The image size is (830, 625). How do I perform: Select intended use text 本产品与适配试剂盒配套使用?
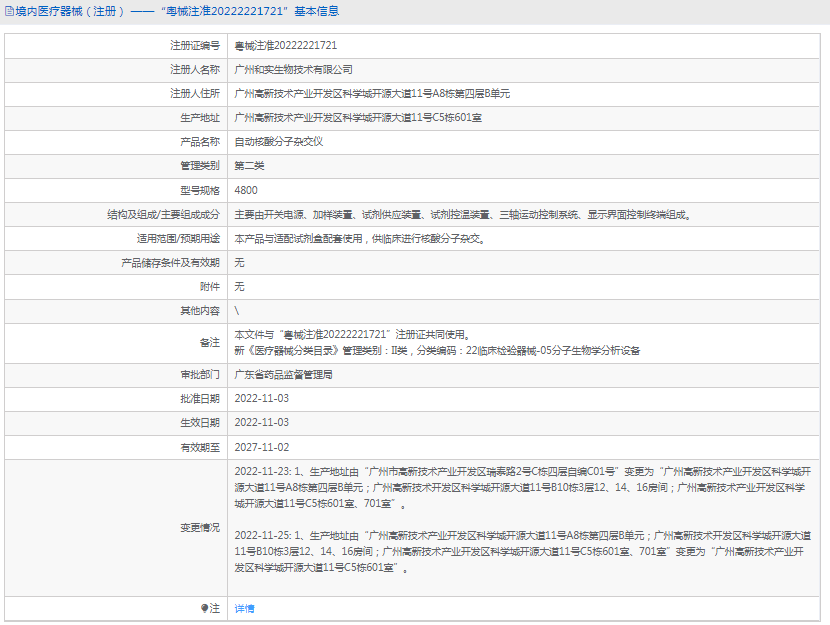tap(360, 239)
